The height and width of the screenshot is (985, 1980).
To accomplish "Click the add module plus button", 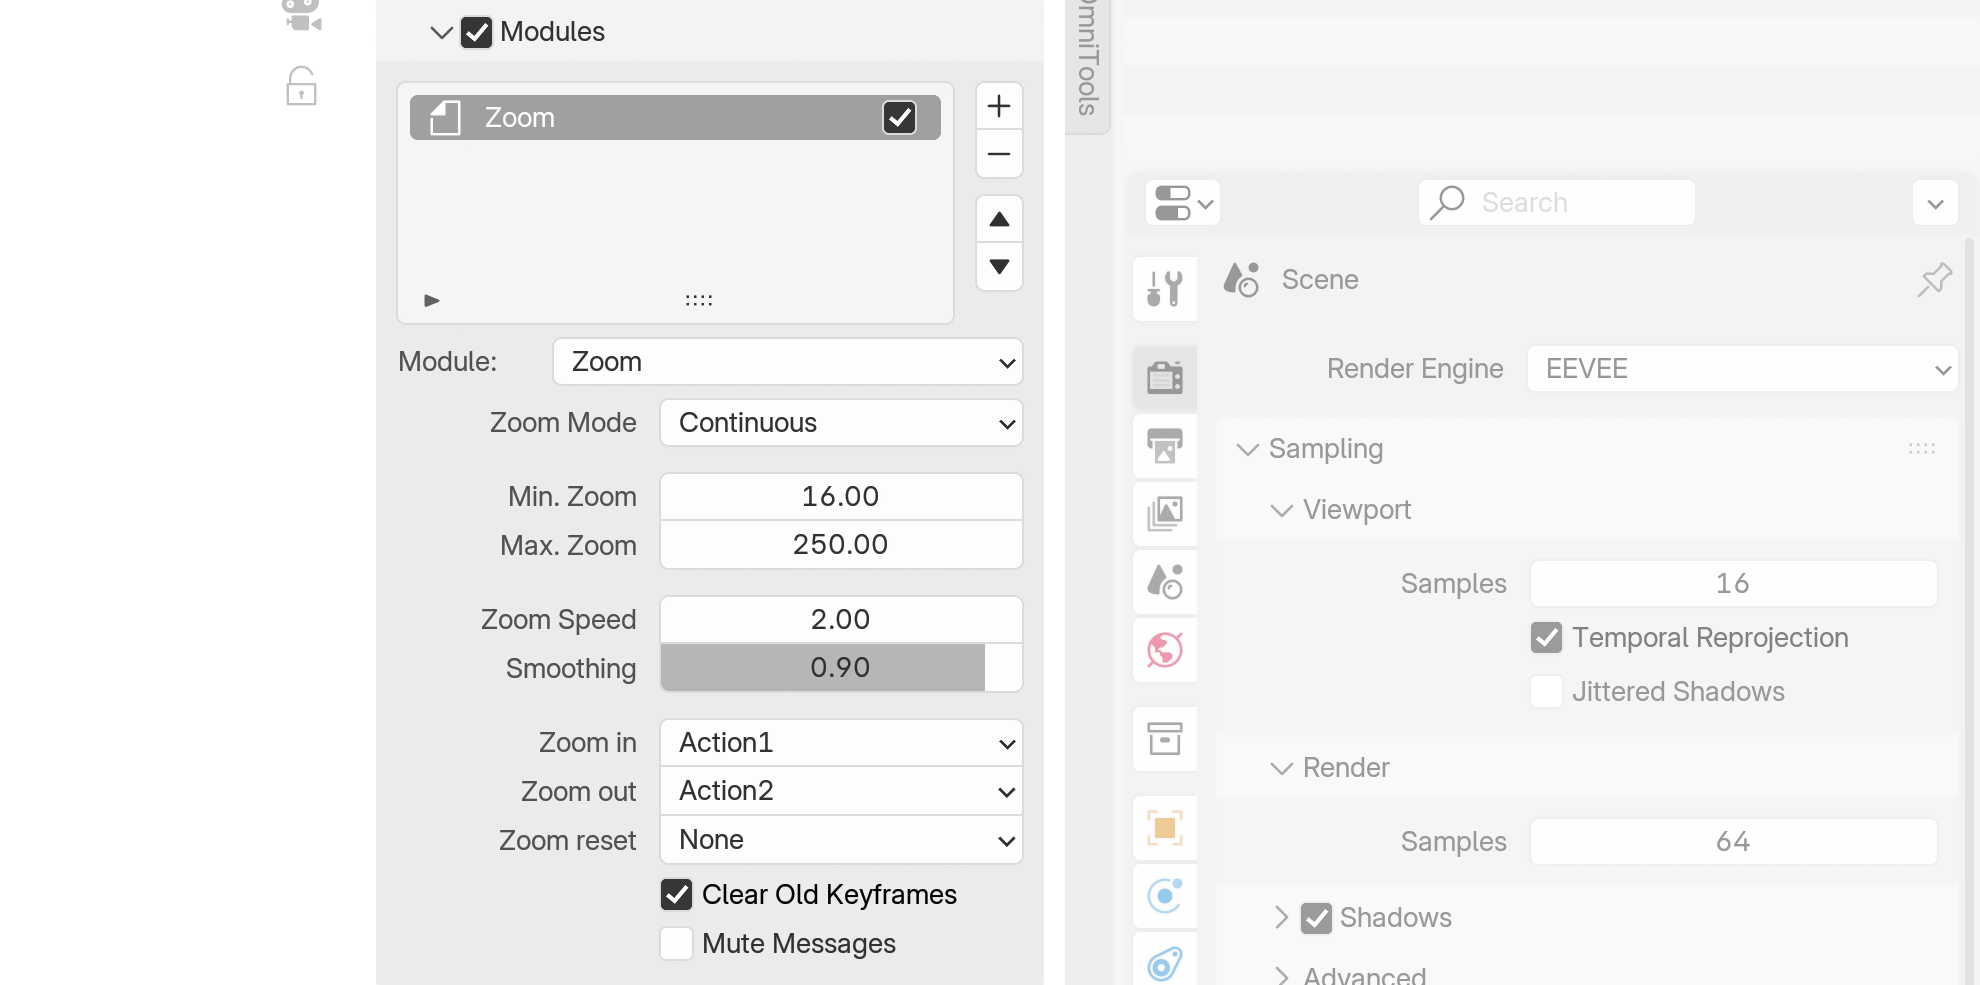I will (x=998, y=106).
